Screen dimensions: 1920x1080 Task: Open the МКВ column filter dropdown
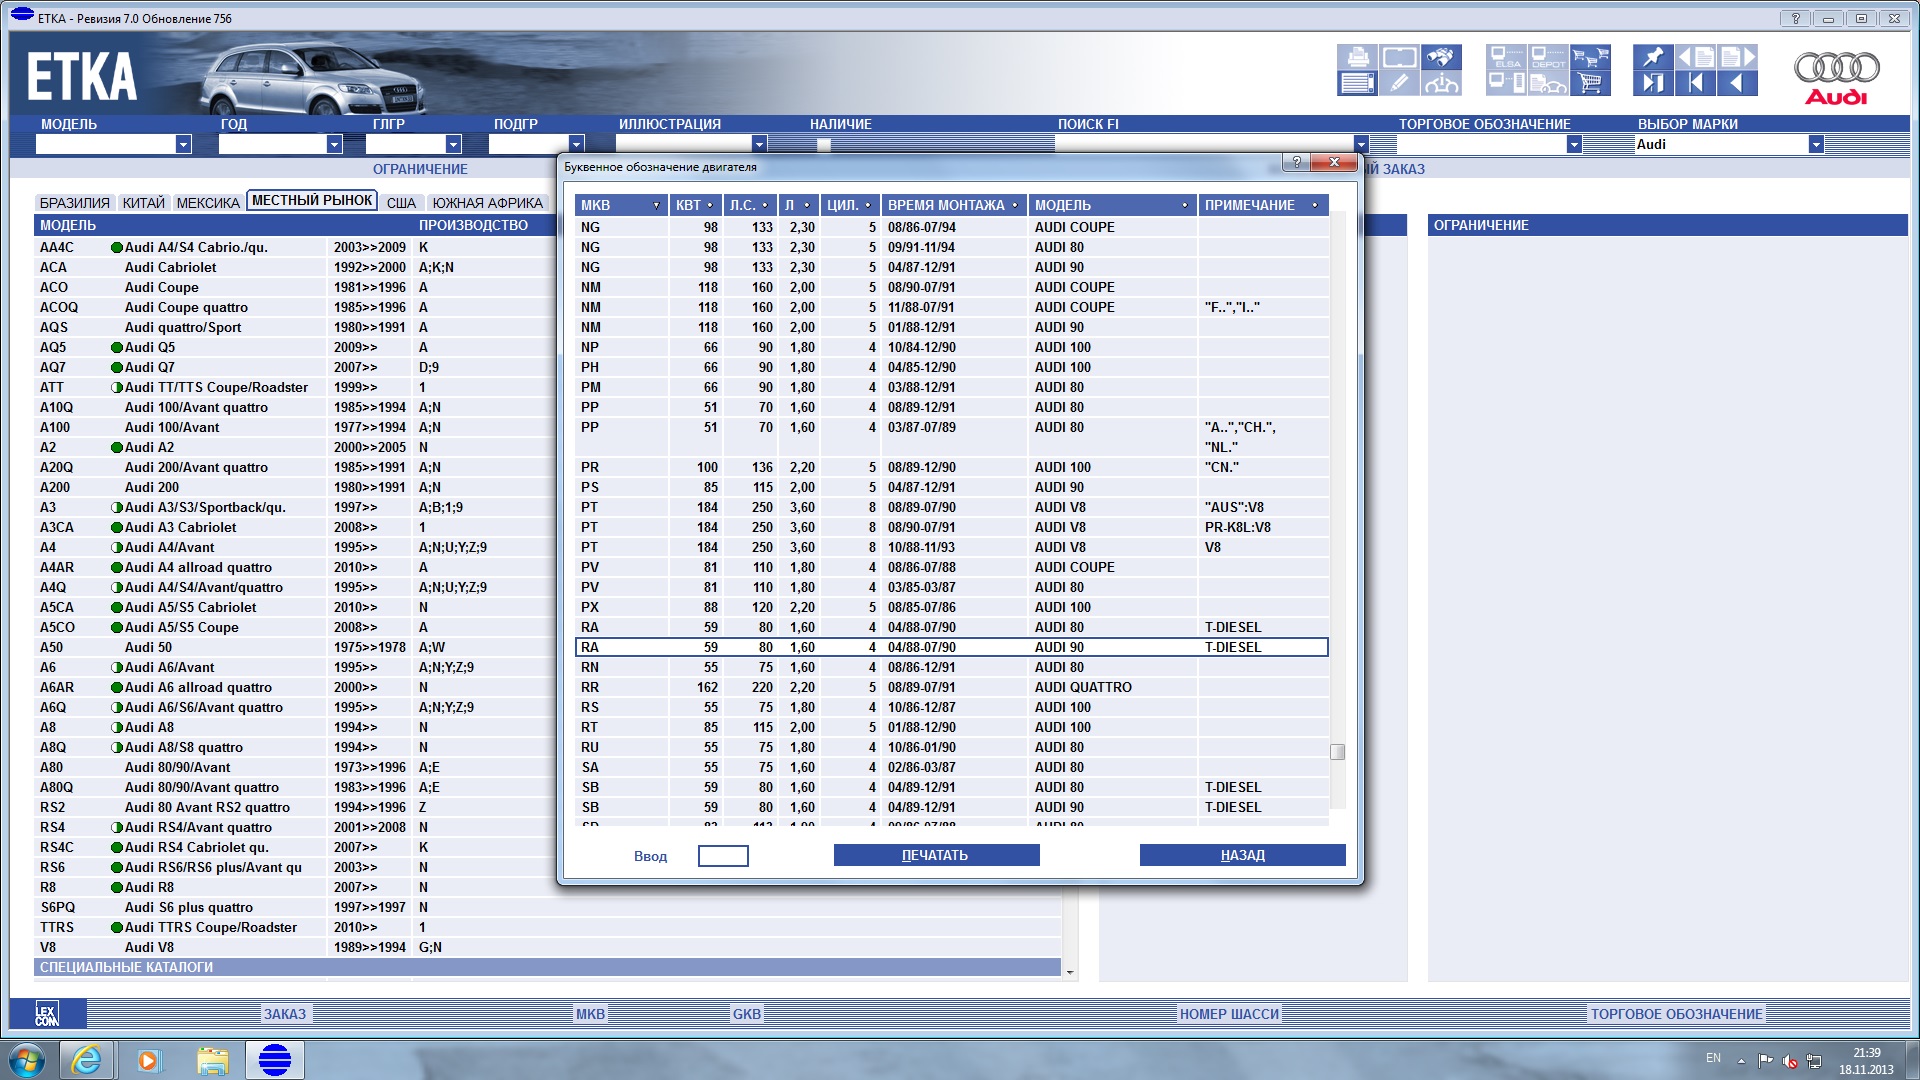click(x=656, y=205)
